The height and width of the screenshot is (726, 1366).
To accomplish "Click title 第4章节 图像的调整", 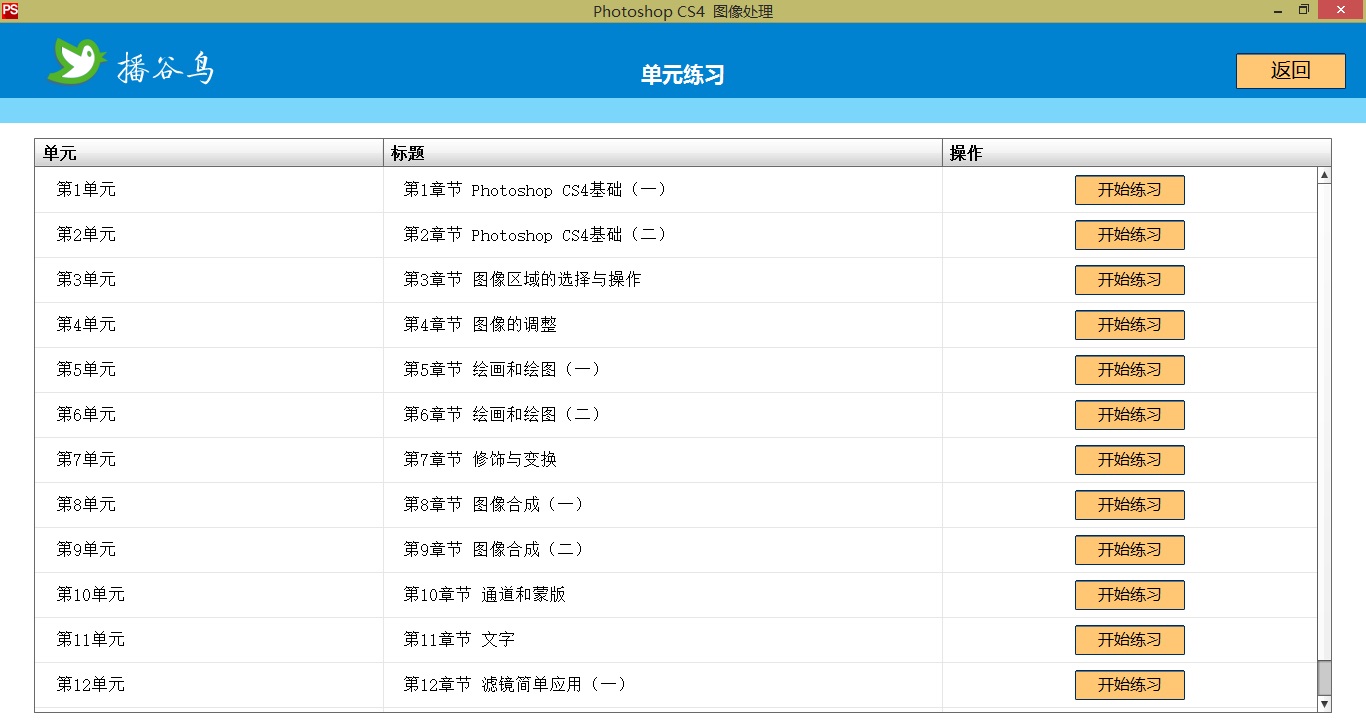I will (480, 324).
